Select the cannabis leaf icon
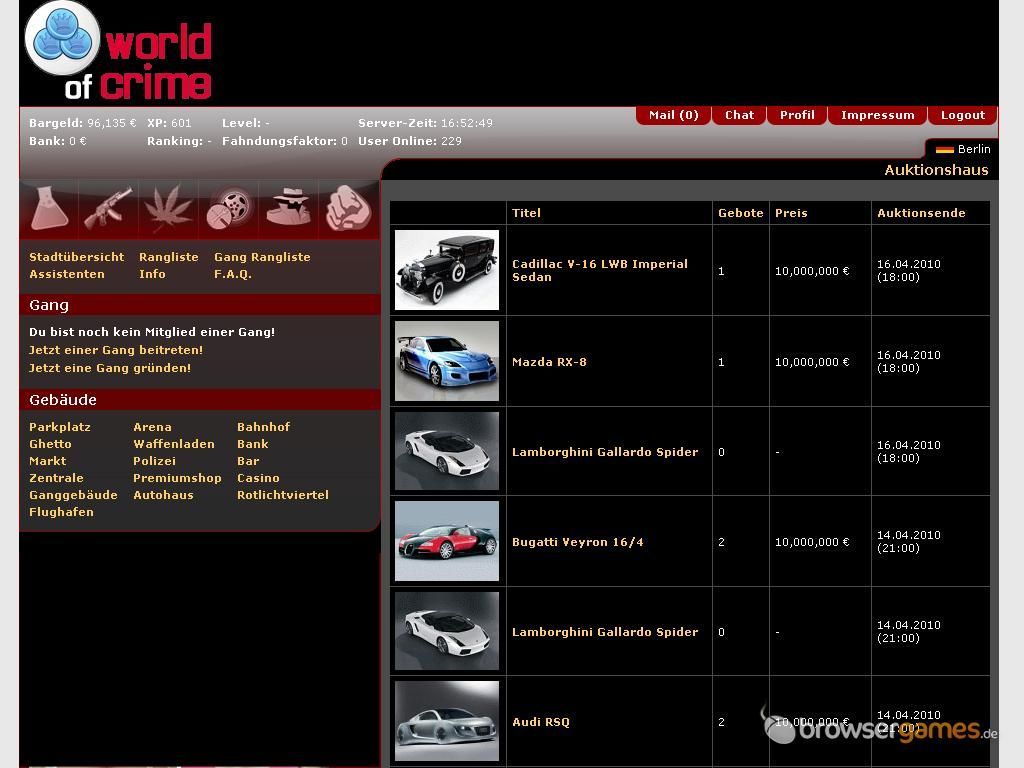The width and height of the screenshot is (1024, 768). pyautogui.click(x=168, y=208)
